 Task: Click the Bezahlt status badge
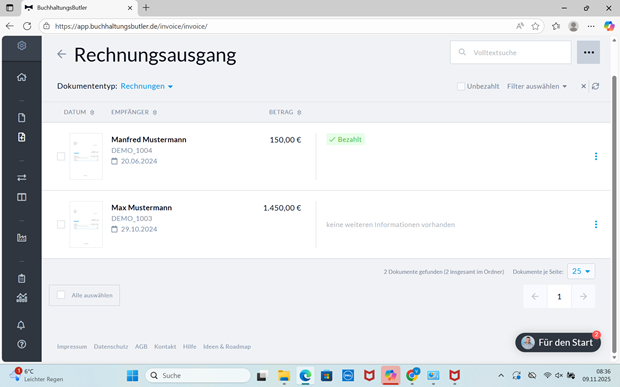pos(345,140)
